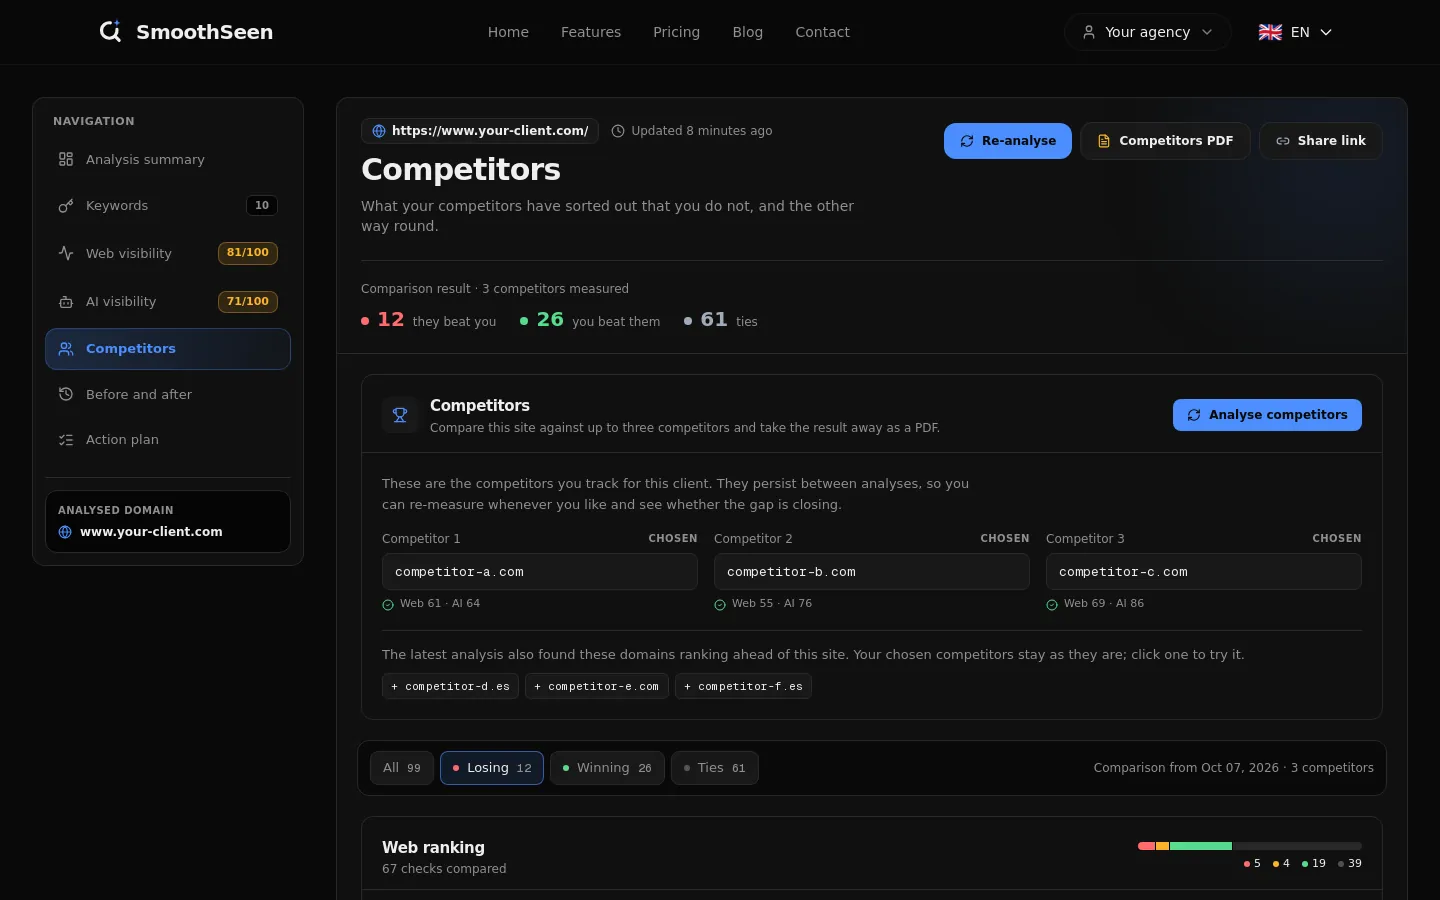Click the Competitor 2 input field

pos(872,572)
